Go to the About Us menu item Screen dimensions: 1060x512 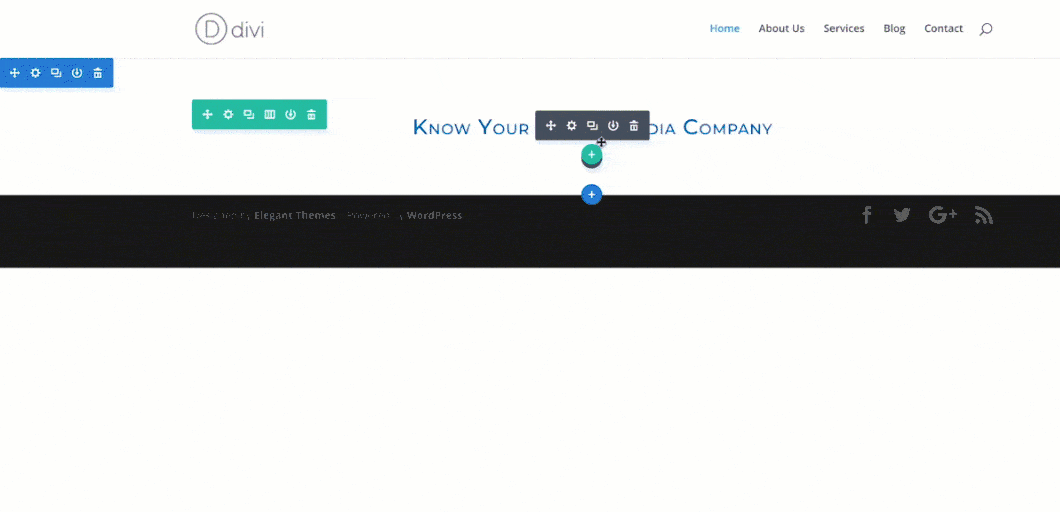[781, 29]
